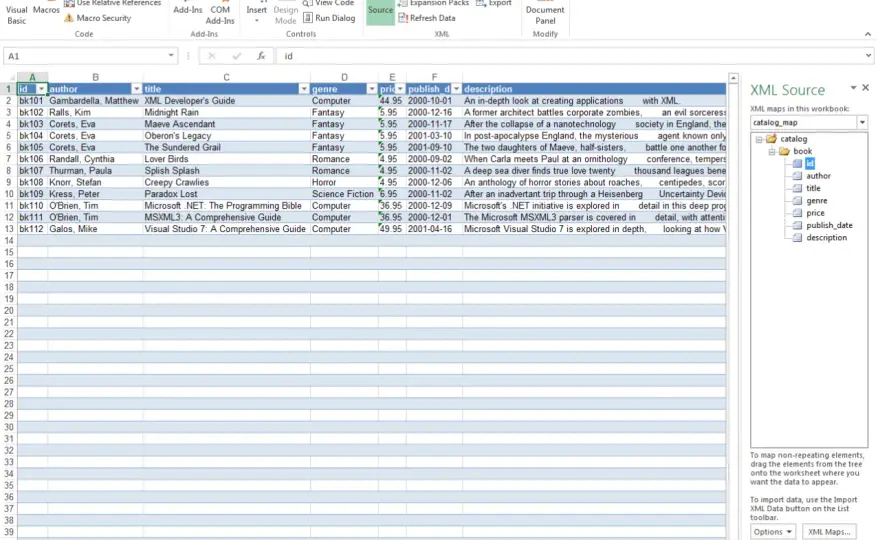The image size is (880, 540).
Task: Select column C header
Action: pyautogui.click(x=226, y=77)
